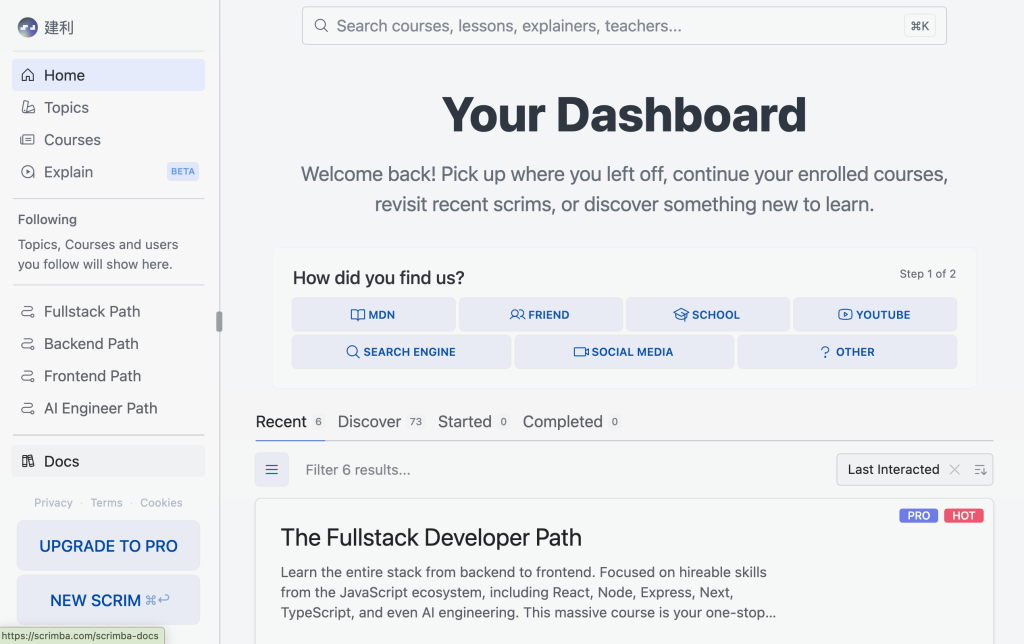Click the Courses list icon
Screen dimensions: 1024x644
[27, 140]
